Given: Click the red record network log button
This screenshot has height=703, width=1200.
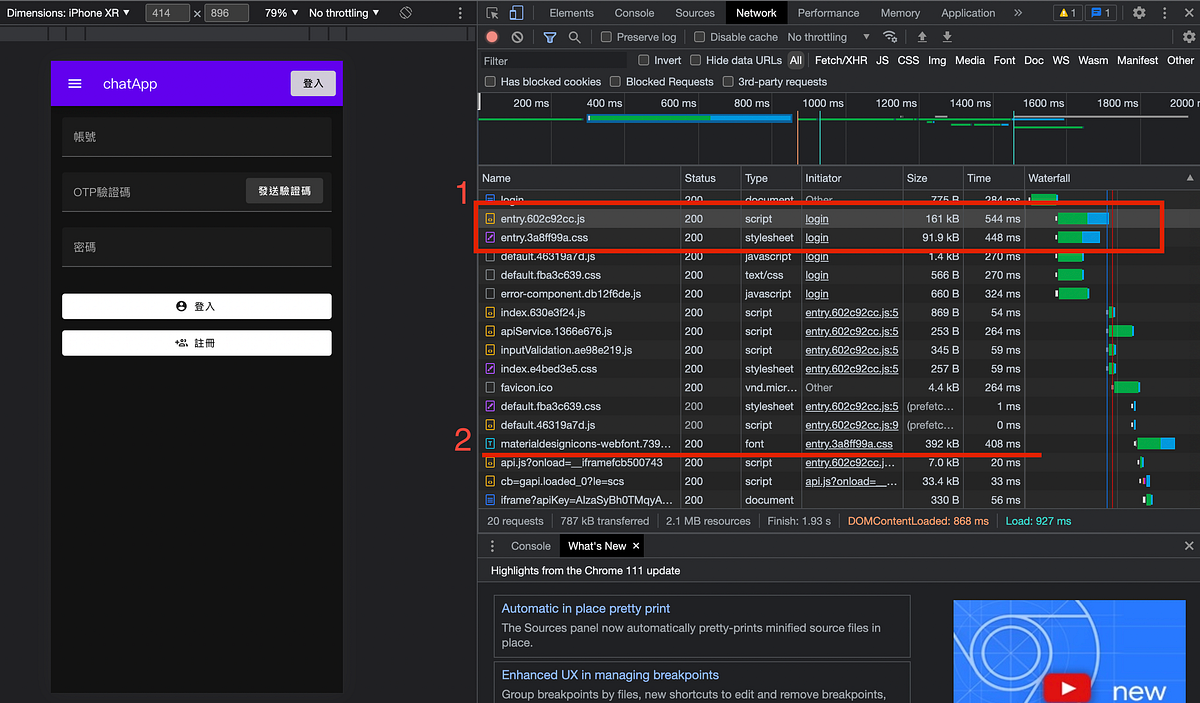Looking at the screenshot, I should pos(492,36).
